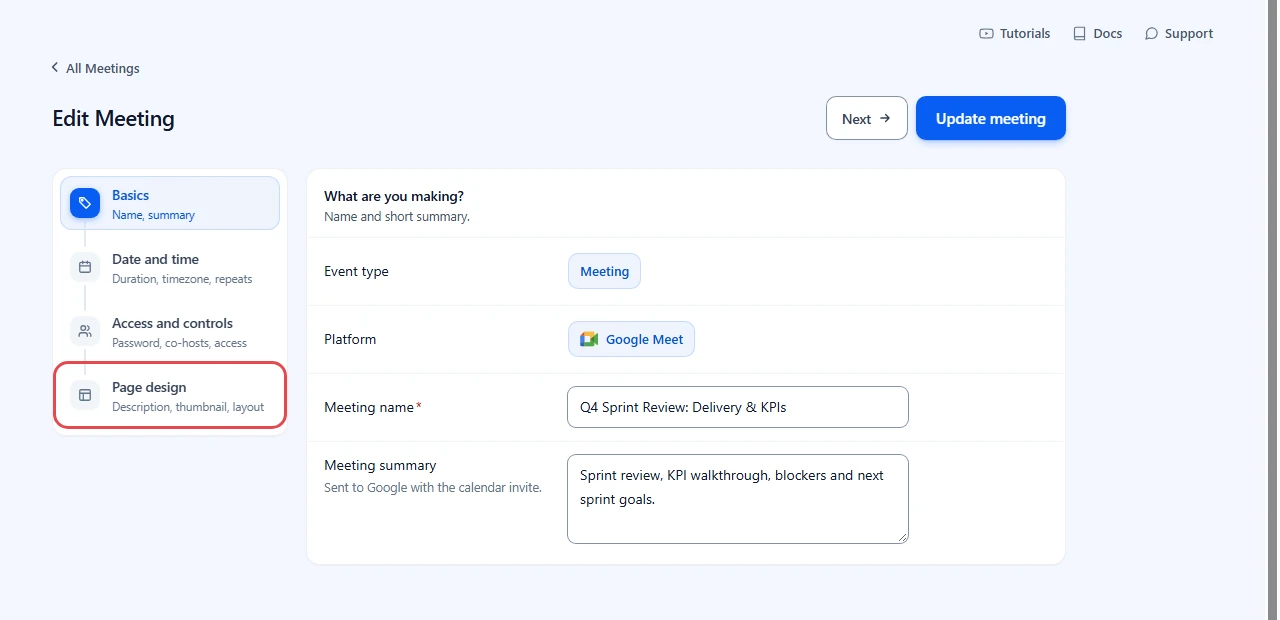Click the 'Duration, timezone, repeats' subtitle
This screenshot has width=1280, height=620.
point(182,279)
